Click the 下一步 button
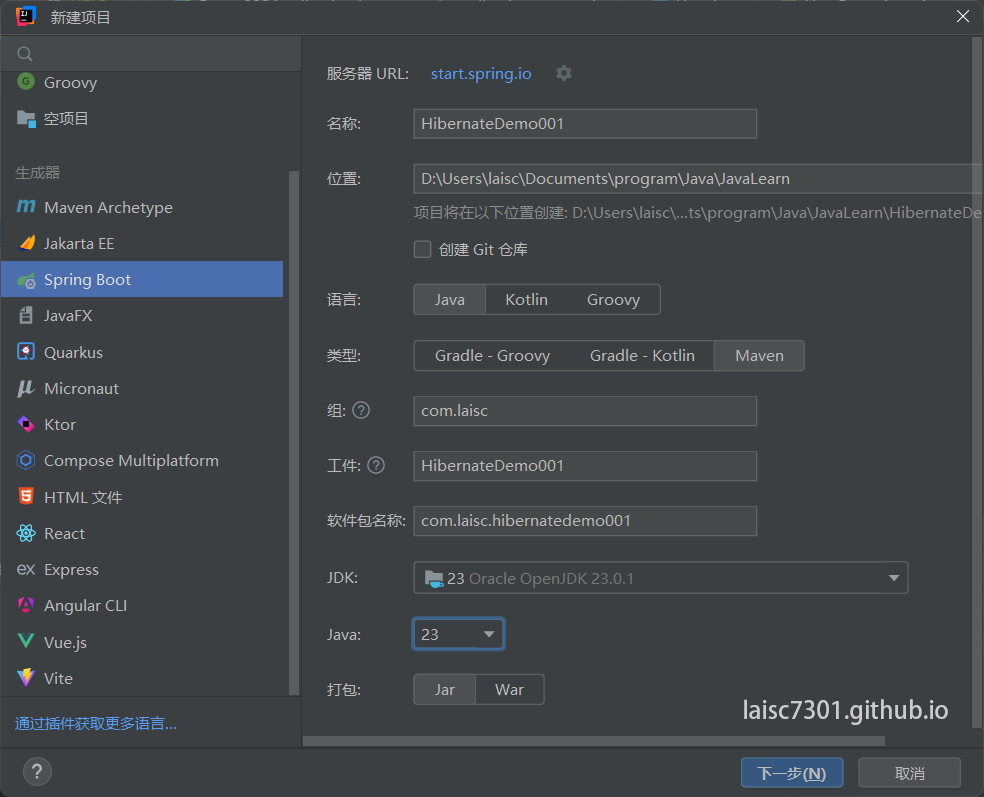Image resolution: width=984 pixels, height=797 pixels. pyautogui.click(x=791, y=772)
